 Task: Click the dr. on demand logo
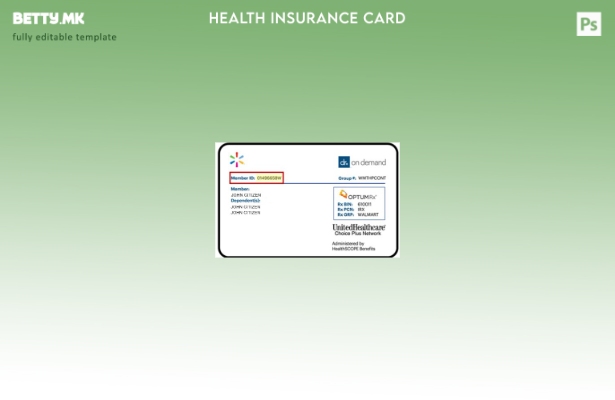[x=361, y=162]
